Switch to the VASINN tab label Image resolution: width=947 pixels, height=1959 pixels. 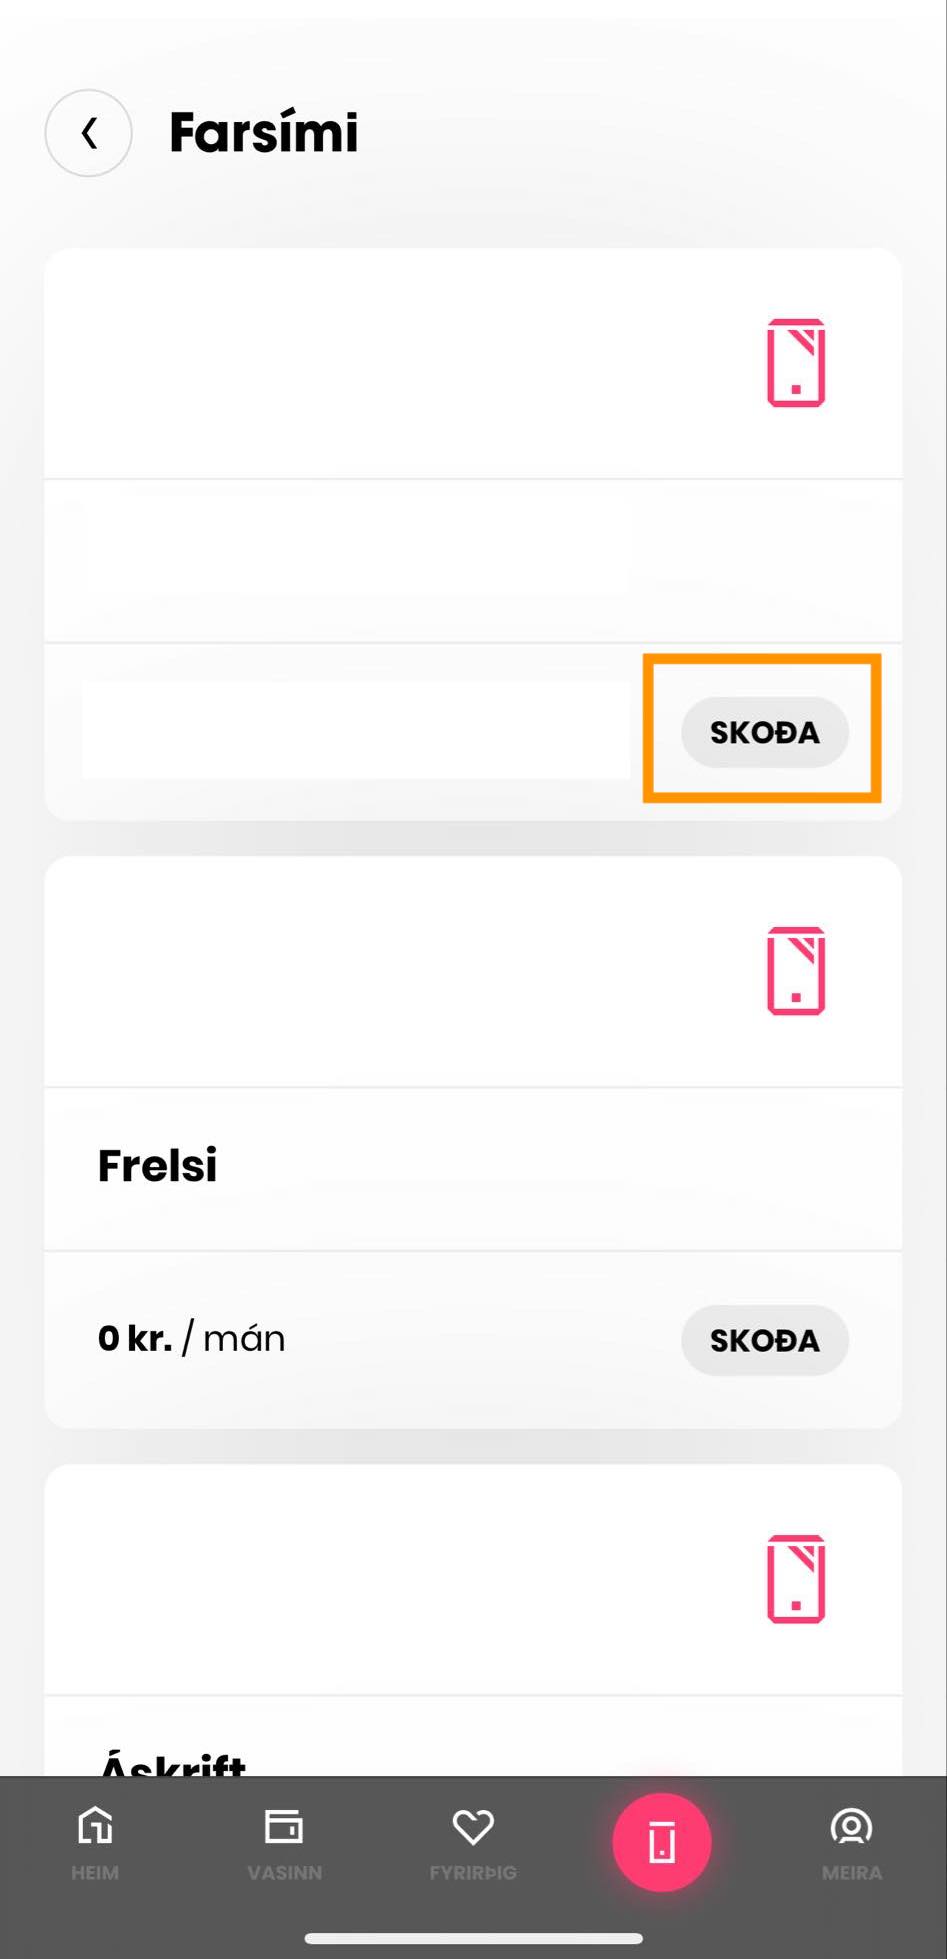pos(285,1873)
